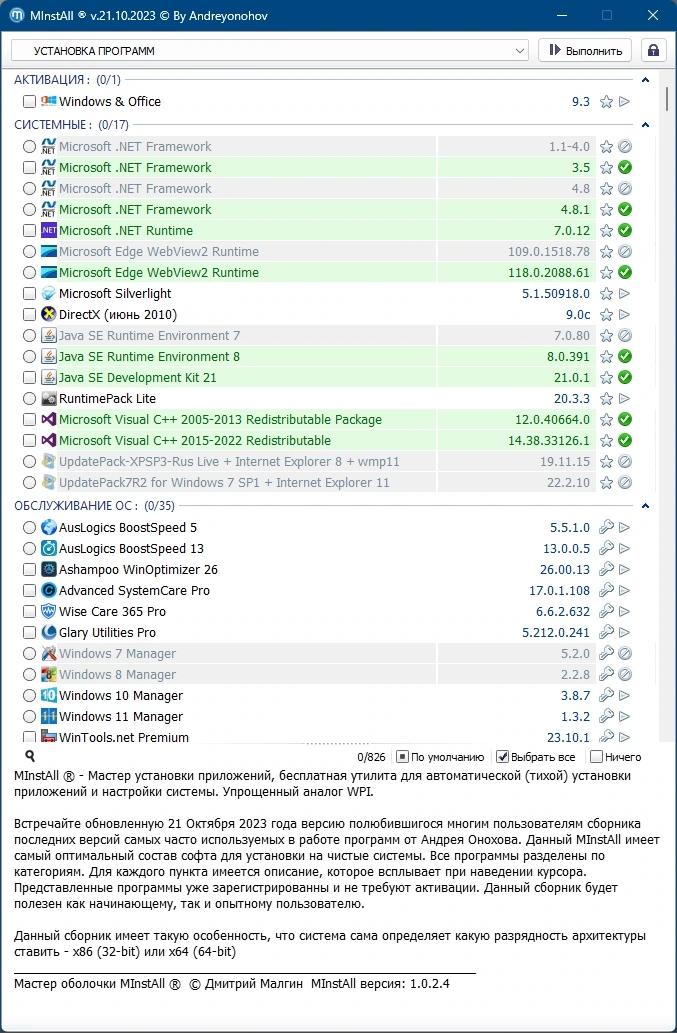Click 'Ashampoo WinOptimizer 26' entry
The width and height of the screenshot is (677, 1033).
(138, 570)
